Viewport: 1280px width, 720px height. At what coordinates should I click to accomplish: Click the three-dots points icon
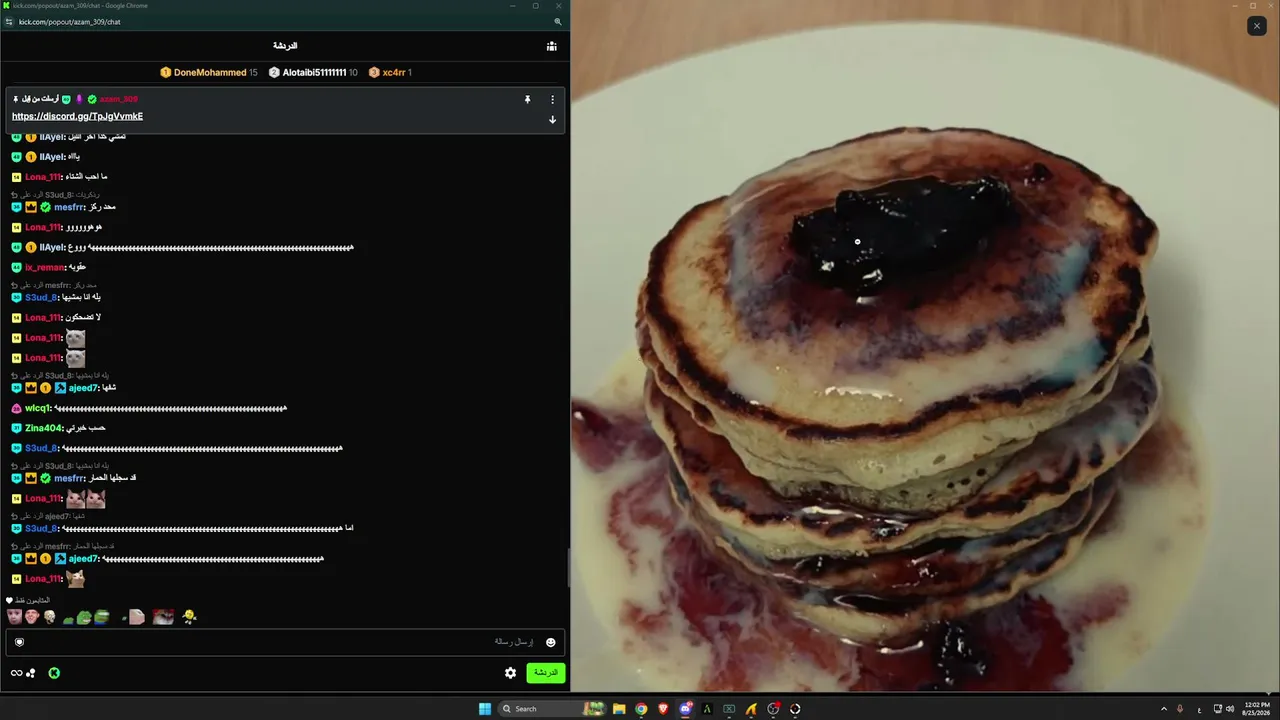click(31, 673)
